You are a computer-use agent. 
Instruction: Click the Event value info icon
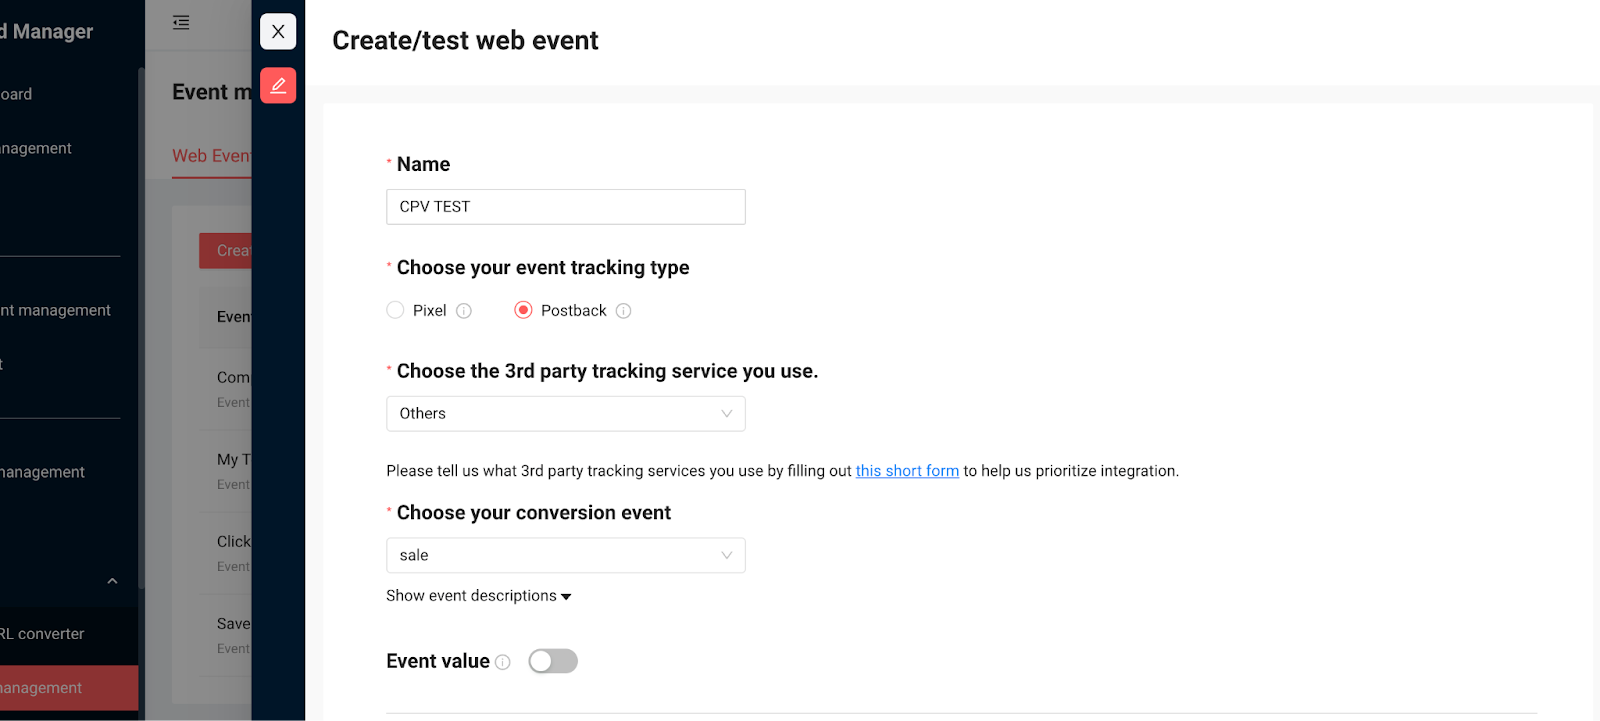[503, 662]
